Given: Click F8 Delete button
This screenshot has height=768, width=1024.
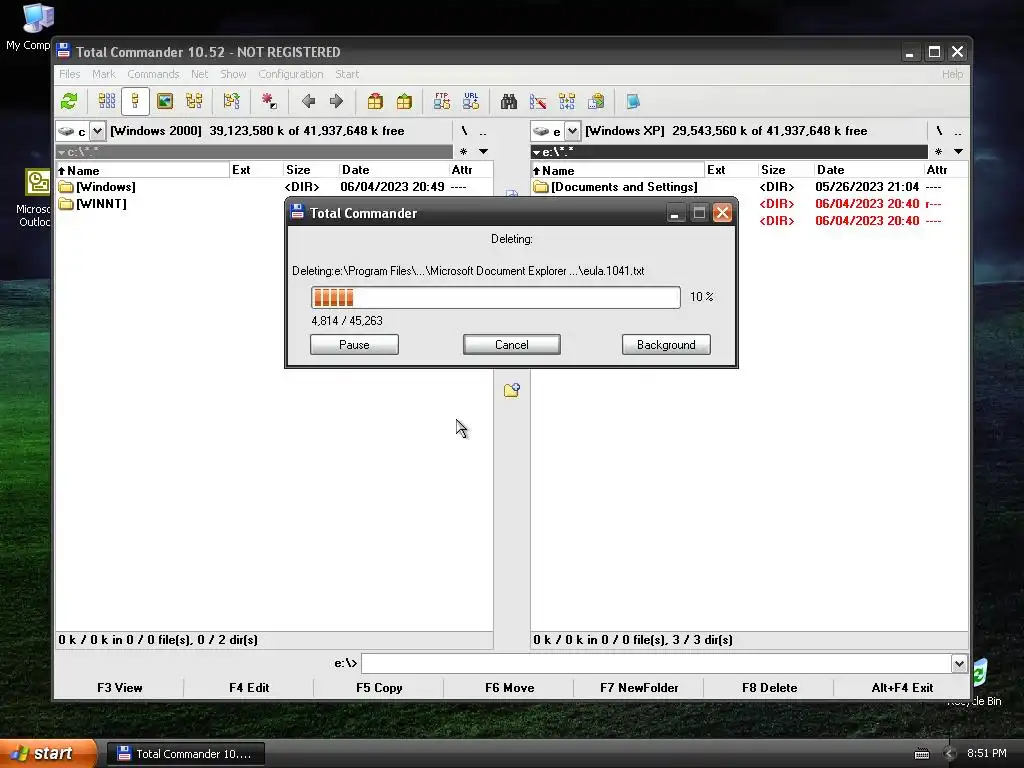Looking at the screenshot, I should (x=769, y=688).
